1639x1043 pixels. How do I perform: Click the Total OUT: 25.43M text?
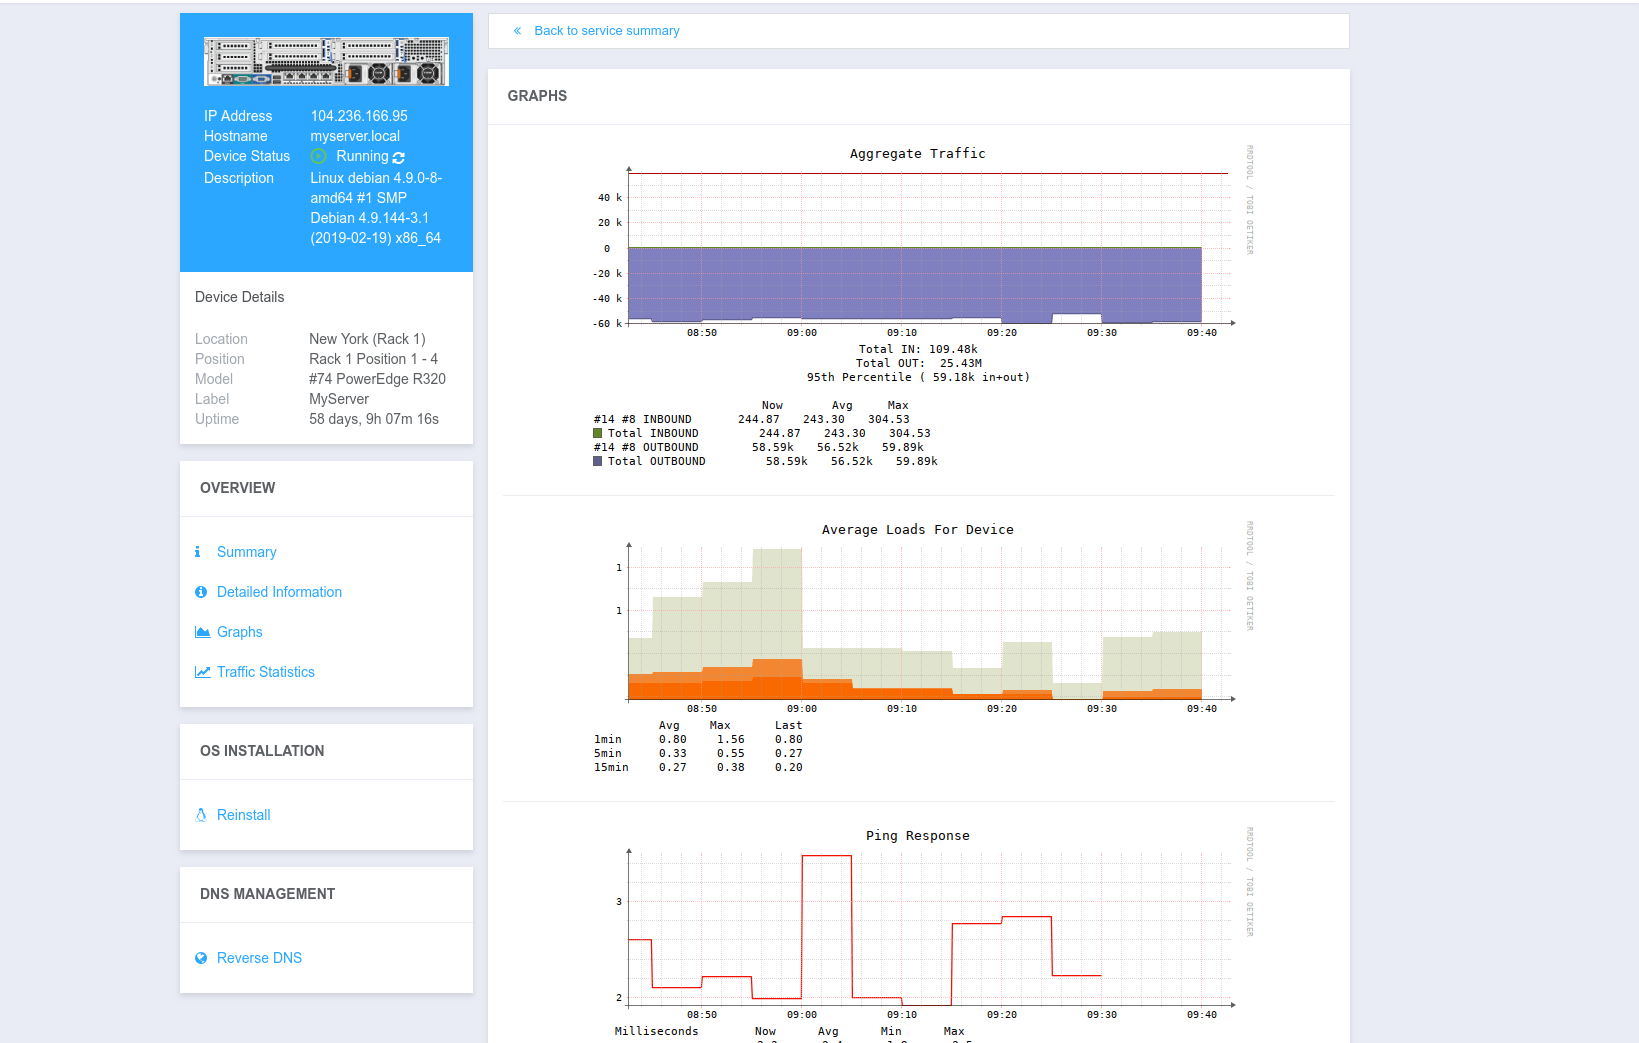click(918, 364)
